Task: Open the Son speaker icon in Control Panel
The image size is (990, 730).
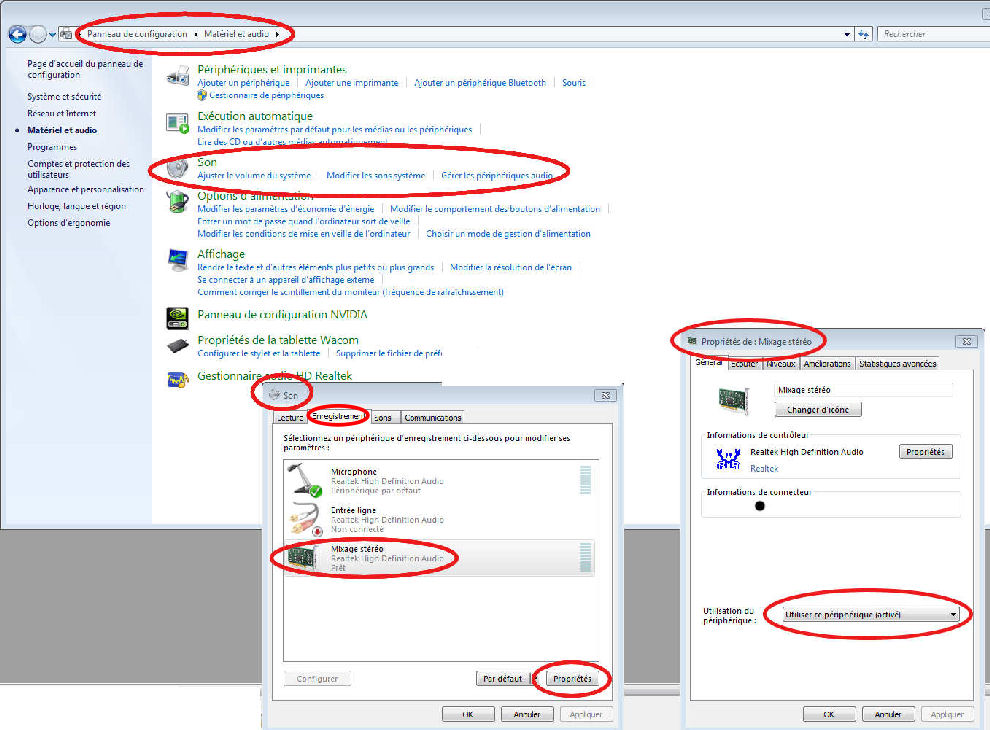Action: [177, 168]
